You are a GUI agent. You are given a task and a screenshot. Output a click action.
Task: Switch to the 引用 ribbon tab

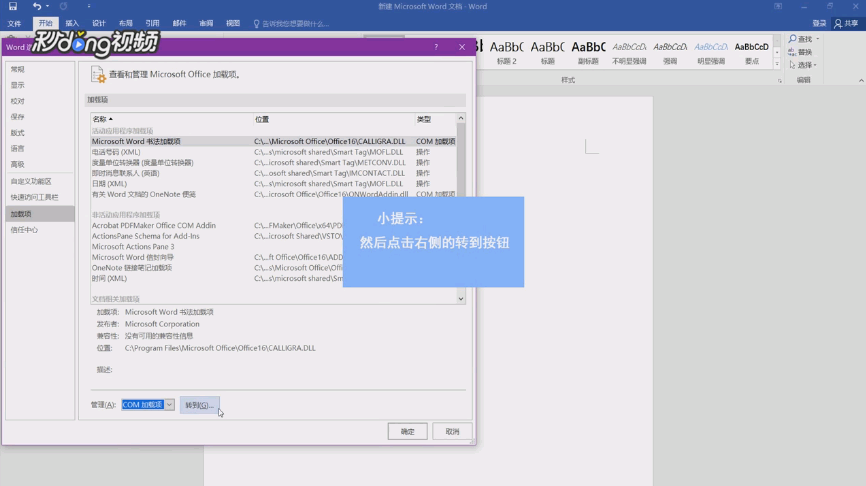pyautogui.click(x=152, y=23)
